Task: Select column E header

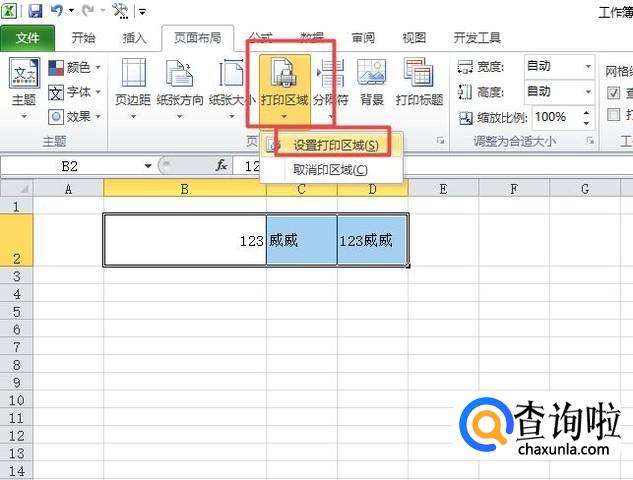Action: (x=442, y=188)
